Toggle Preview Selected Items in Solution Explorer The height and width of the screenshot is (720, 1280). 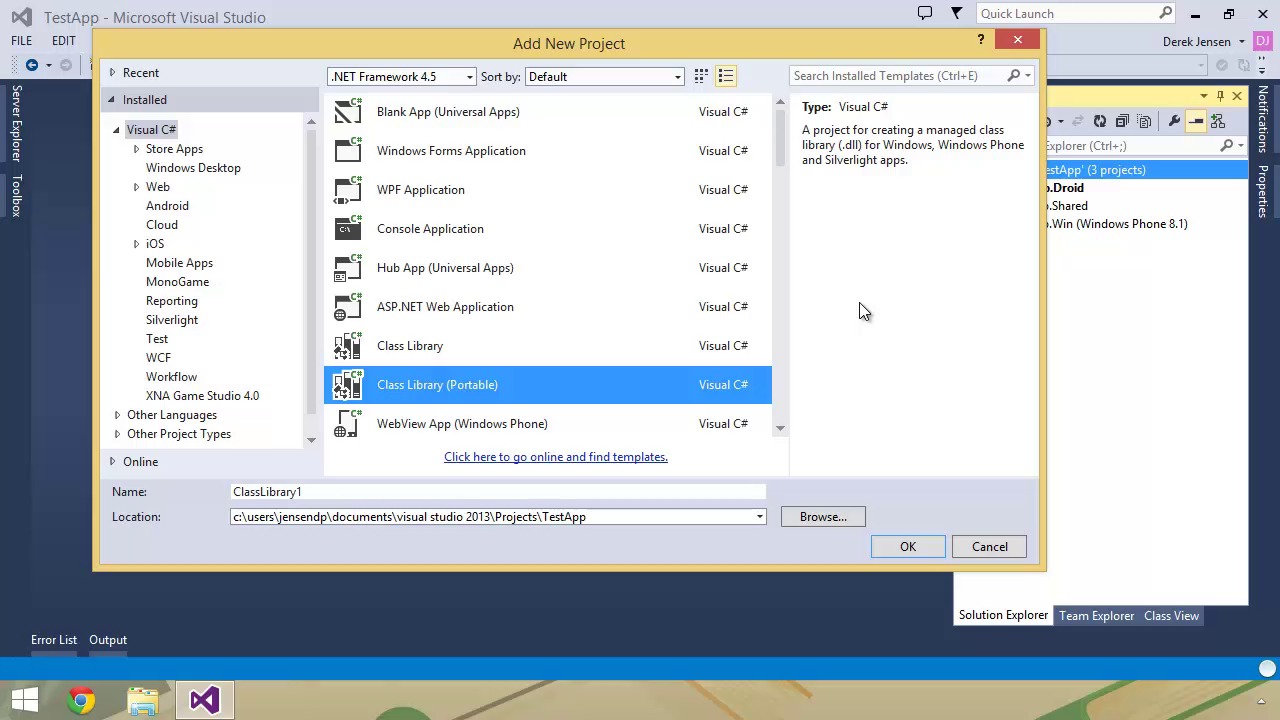click(1196, 121)
